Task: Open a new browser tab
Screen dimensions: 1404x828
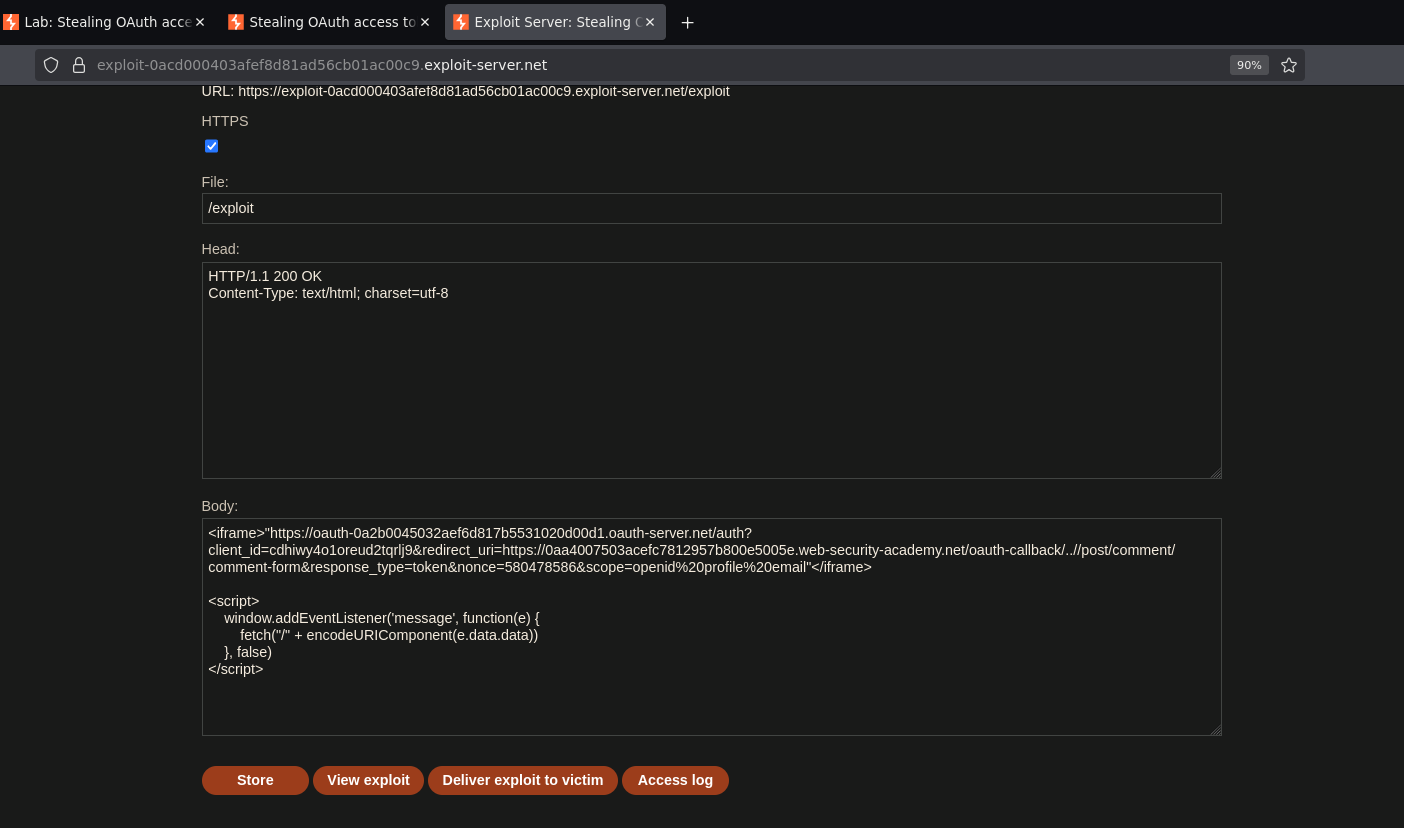Action: [x=687, y=22]
